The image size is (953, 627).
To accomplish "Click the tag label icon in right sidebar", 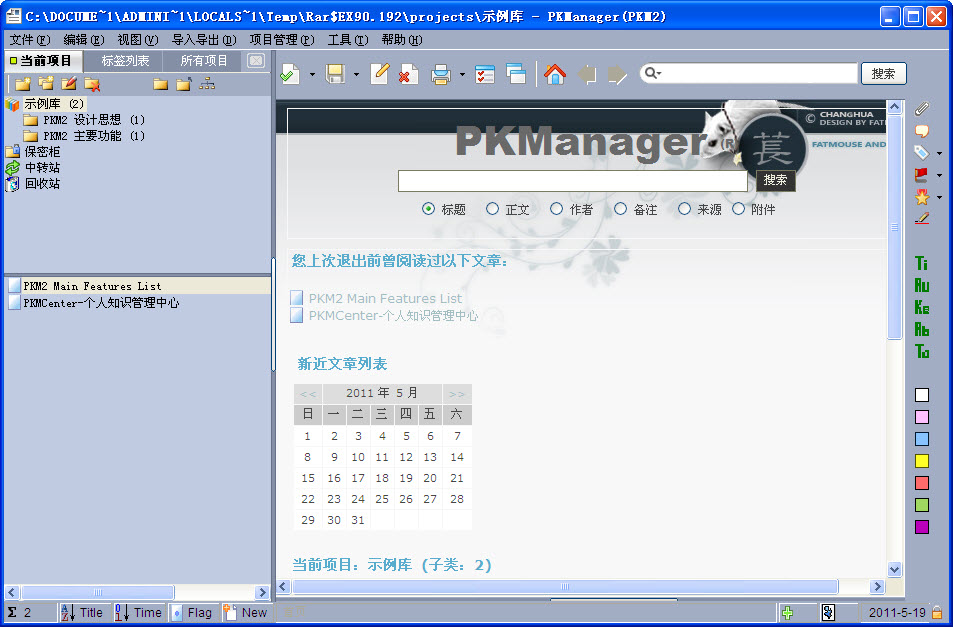I will [x=922, y=152].
